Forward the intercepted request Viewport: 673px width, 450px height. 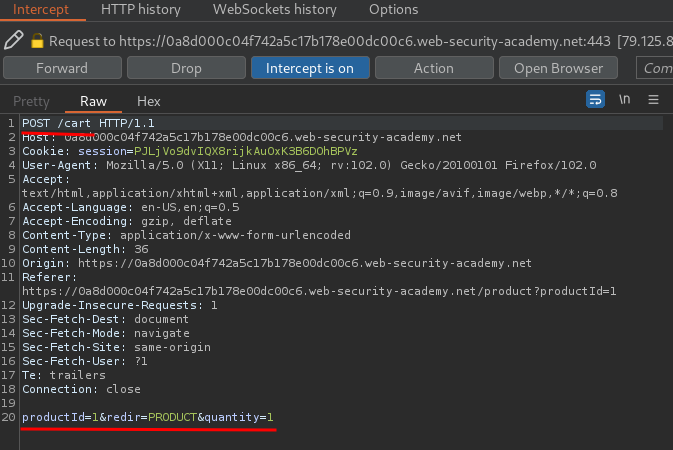point(62,68)
